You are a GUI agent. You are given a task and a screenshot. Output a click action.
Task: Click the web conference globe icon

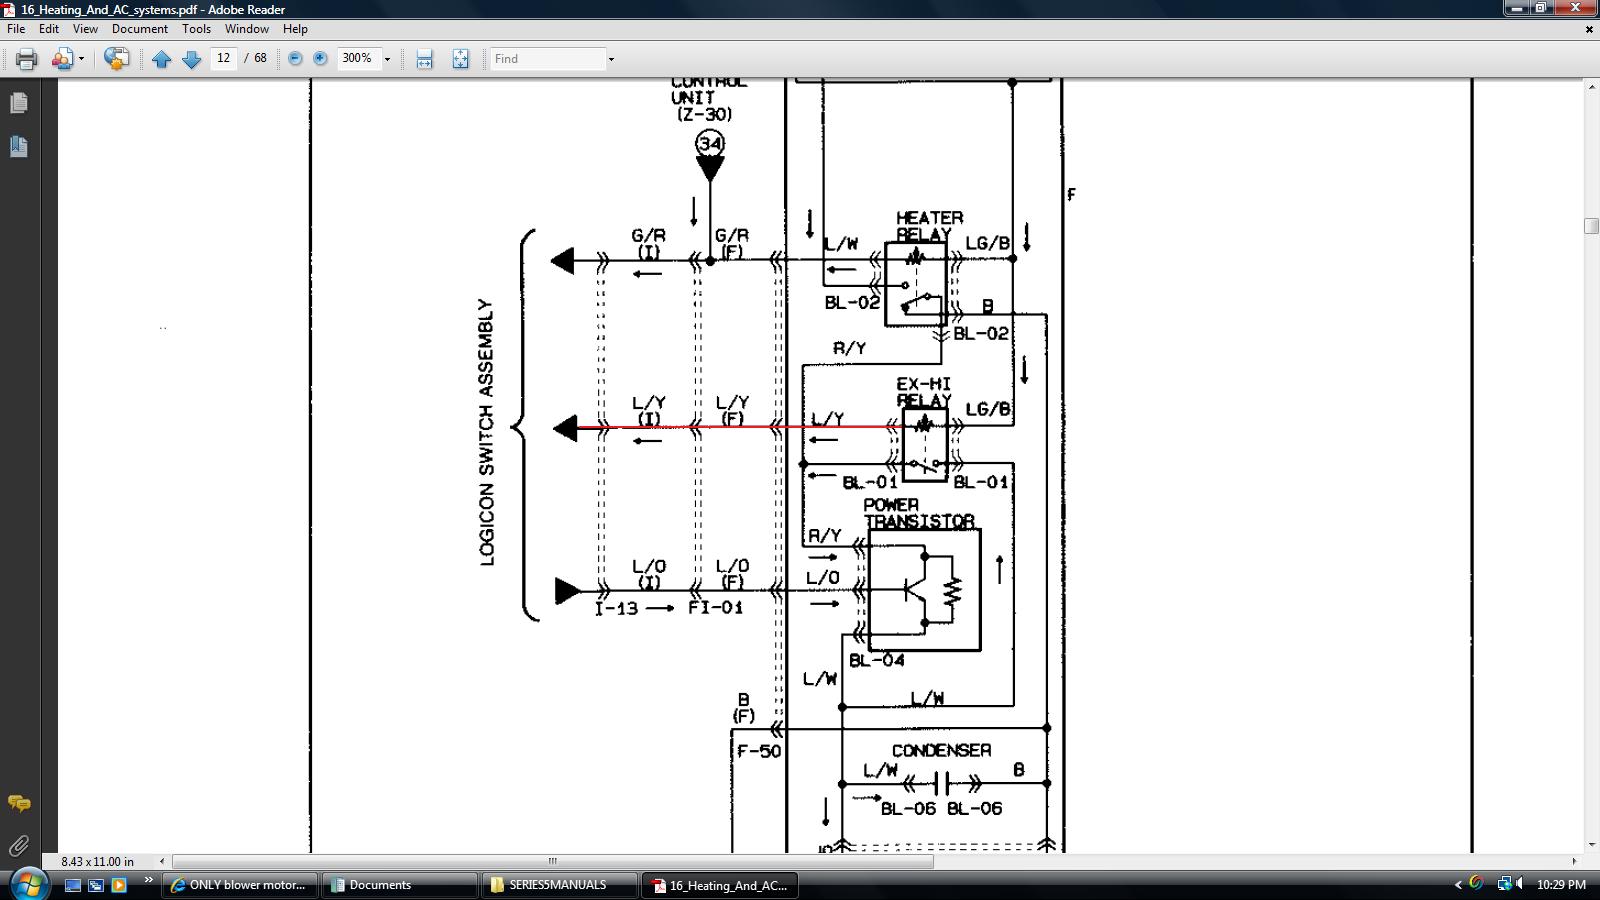pos(116,59)
